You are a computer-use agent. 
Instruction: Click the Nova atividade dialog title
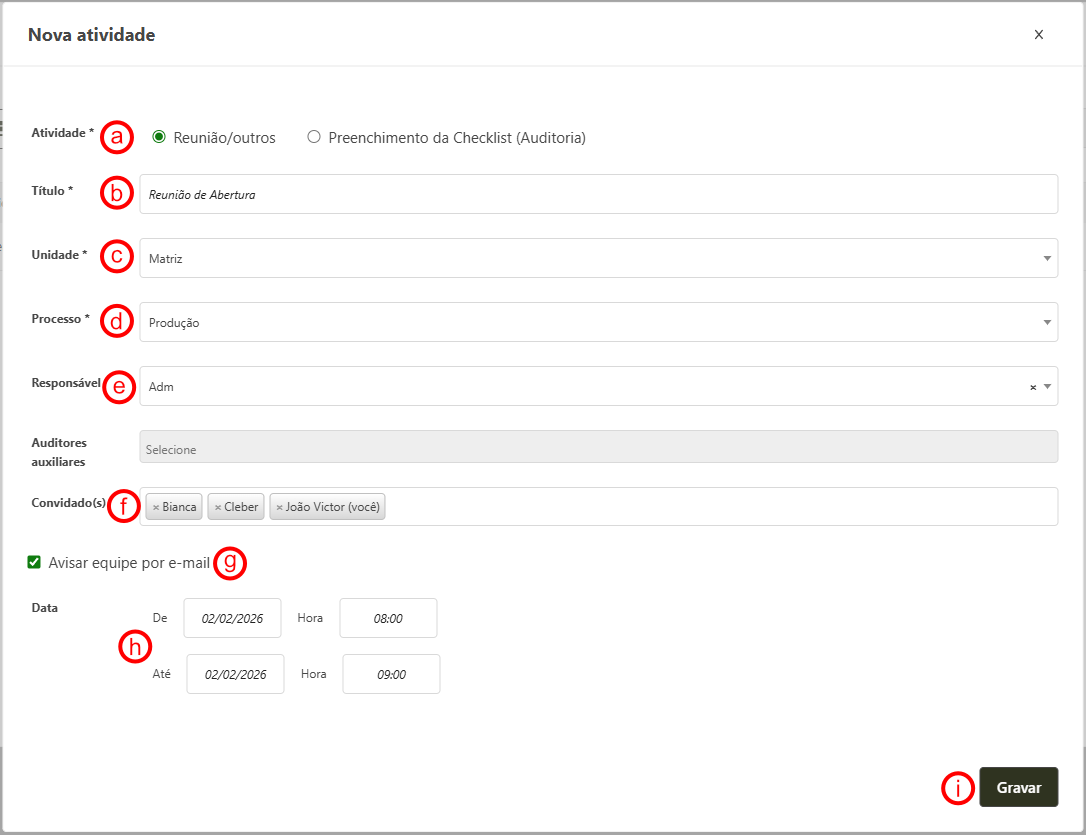point(91,35)
